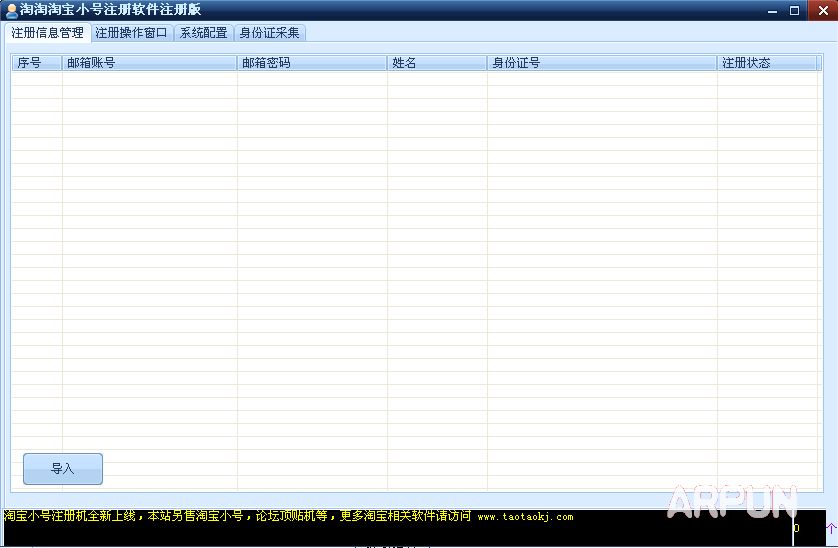
Task: Click the 身份证号 column header
Action: click(602, 63)
